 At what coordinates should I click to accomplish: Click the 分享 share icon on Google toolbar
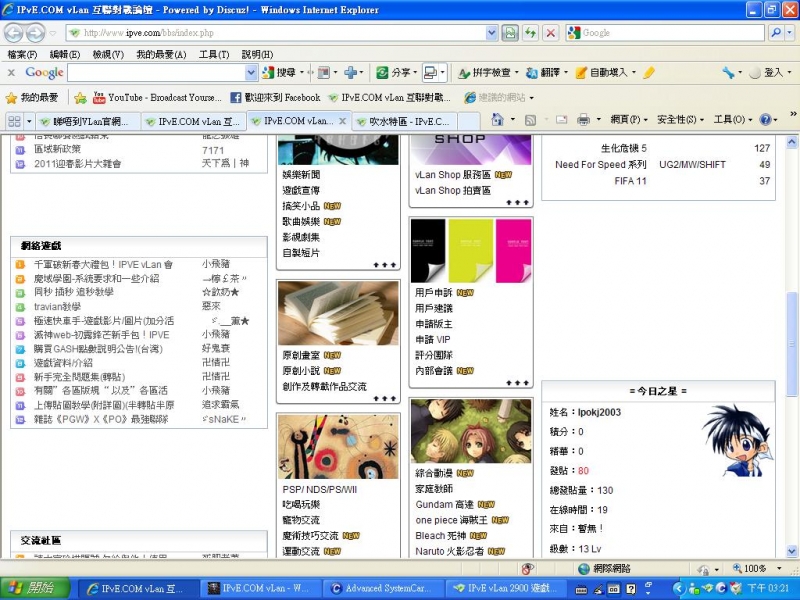(390, 72)
